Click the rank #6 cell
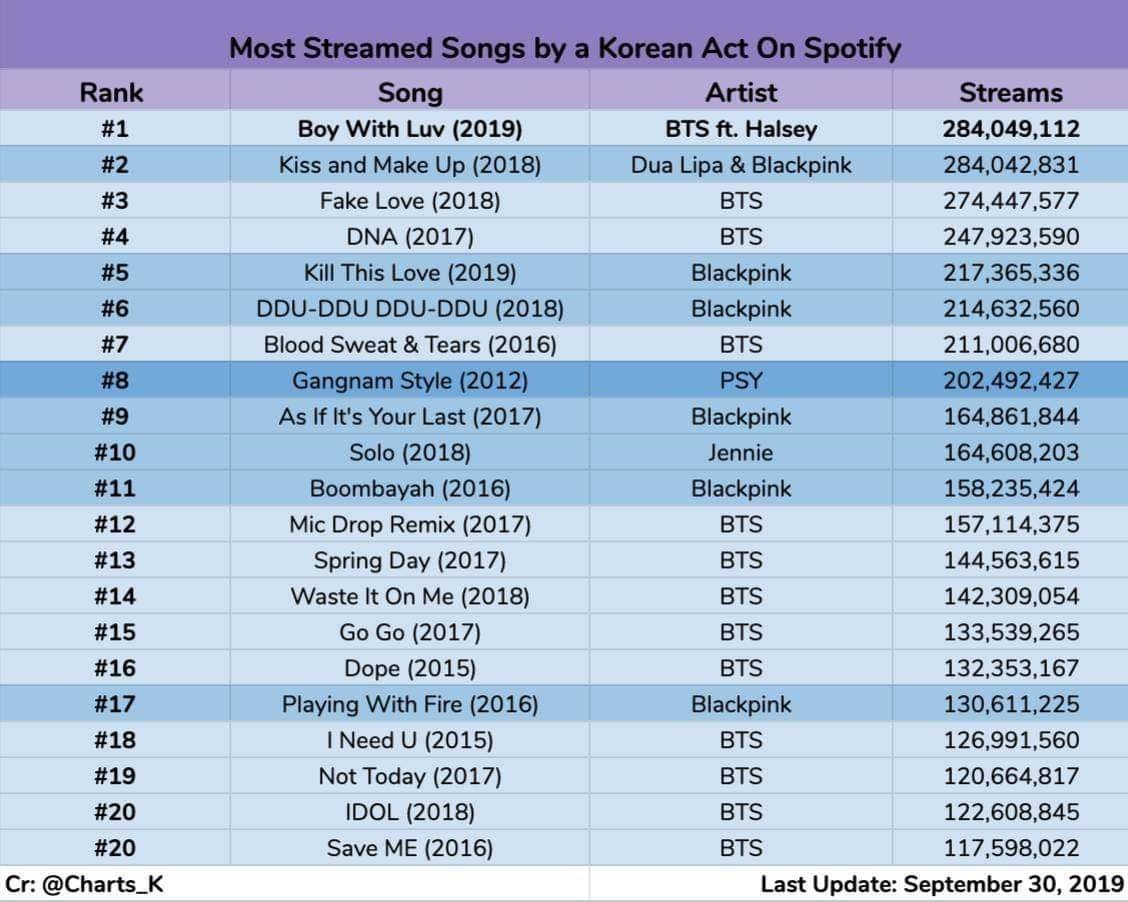The width and height of the screenshot is (1128, 902). point(114,309)
